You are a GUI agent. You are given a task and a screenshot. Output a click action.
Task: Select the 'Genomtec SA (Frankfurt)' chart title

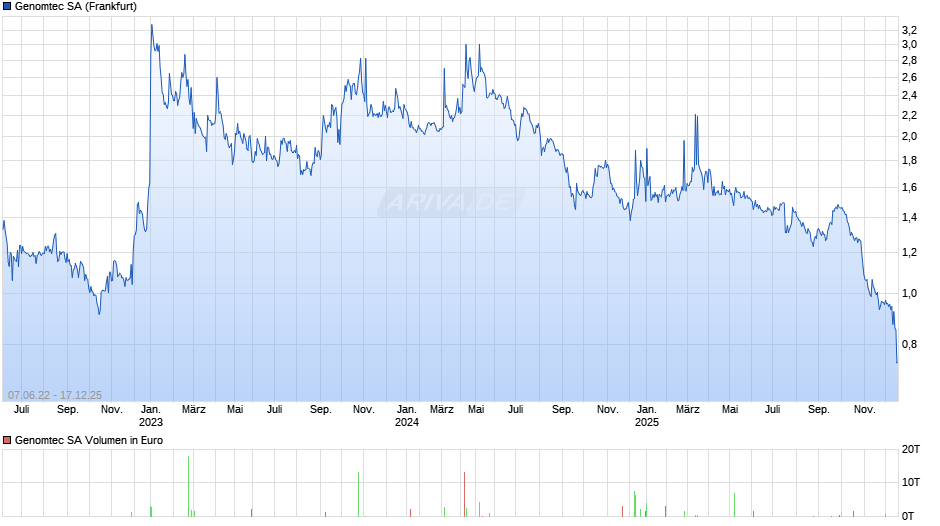pos(76,7)
